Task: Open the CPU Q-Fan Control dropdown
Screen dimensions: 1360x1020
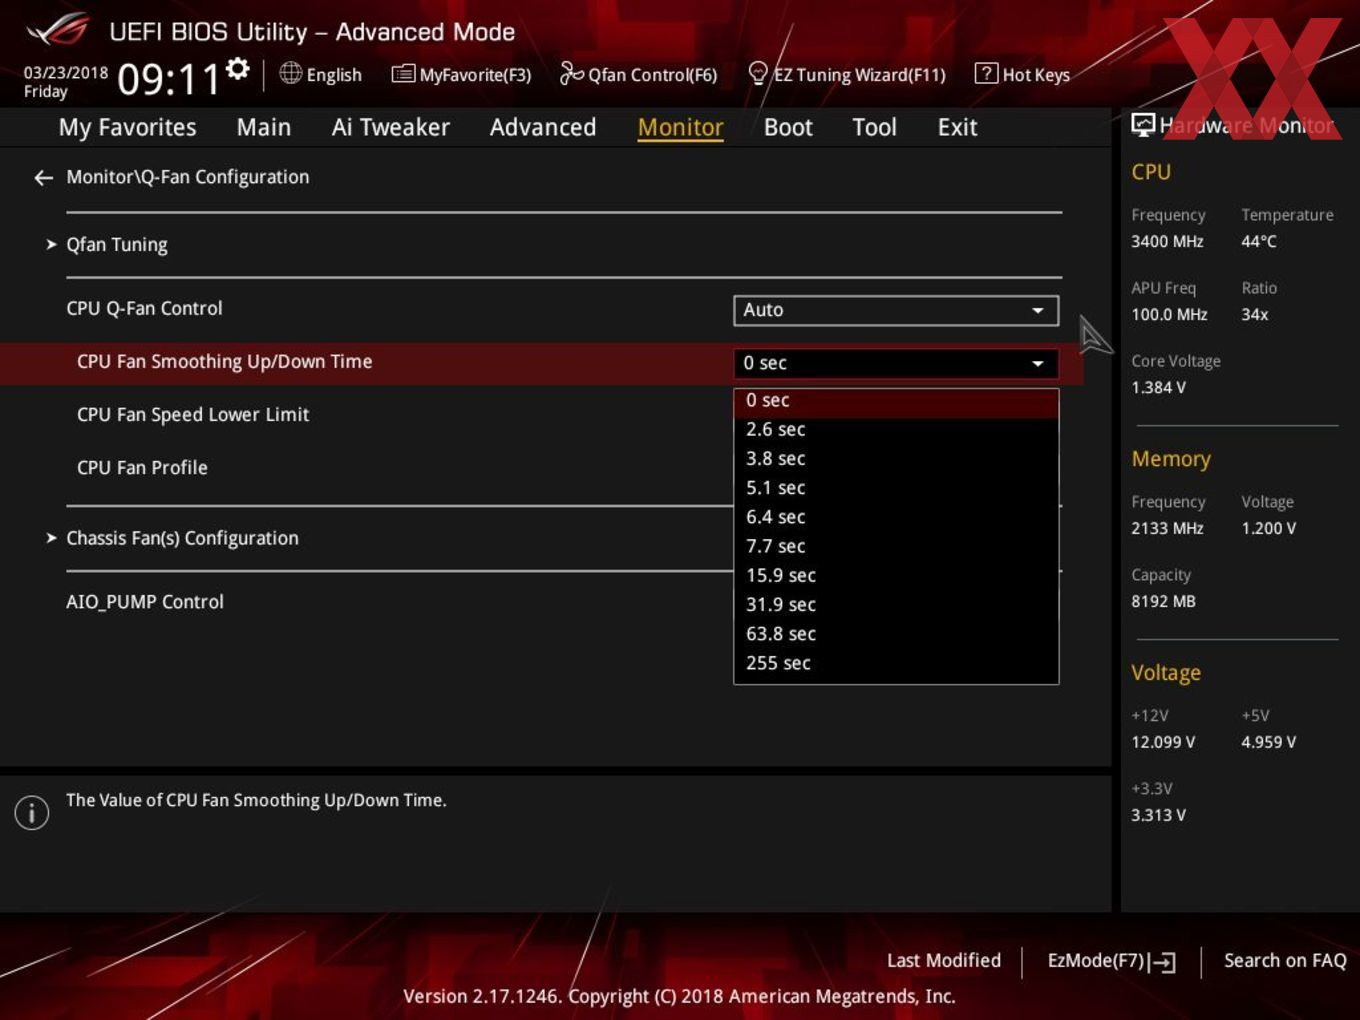Action: [x=896, y=310]
